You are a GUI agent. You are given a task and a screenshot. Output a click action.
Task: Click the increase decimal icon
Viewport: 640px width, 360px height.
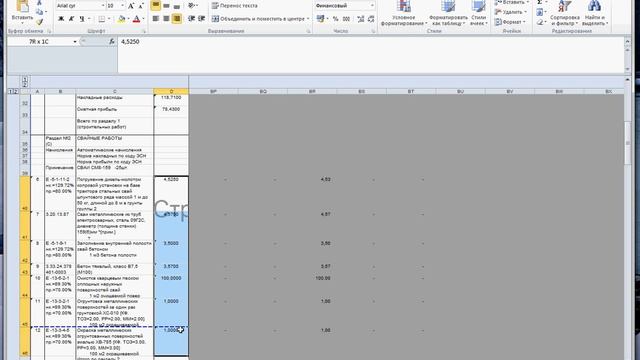[361, 19]
